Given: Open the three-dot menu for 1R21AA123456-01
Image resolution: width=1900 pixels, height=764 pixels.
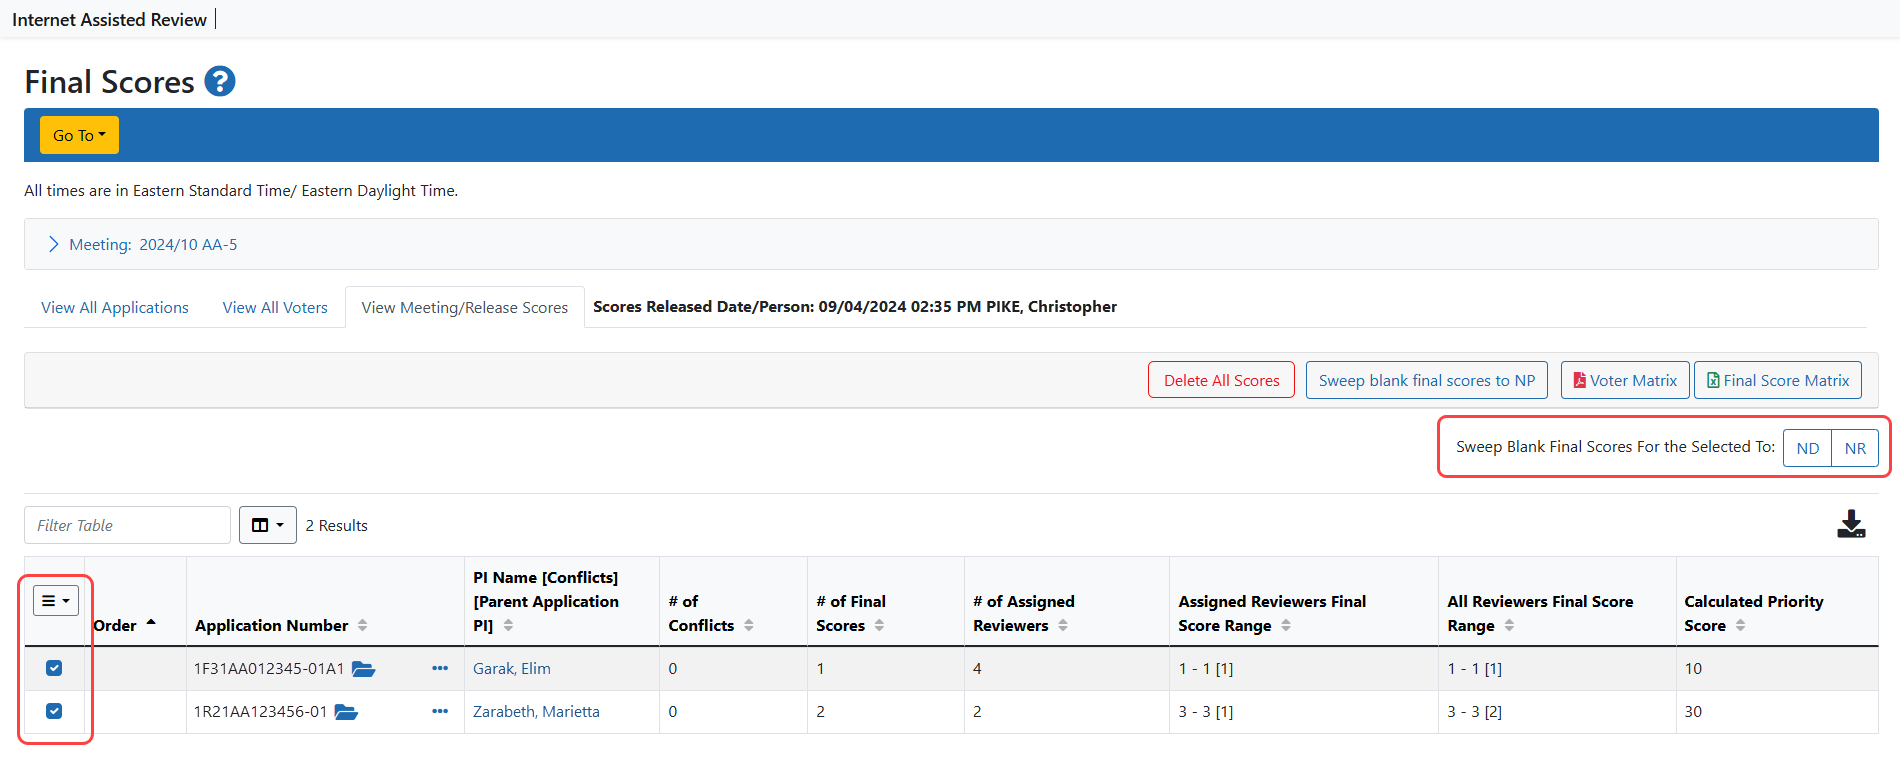Looking at the screenshot, I should click(440, 711).
